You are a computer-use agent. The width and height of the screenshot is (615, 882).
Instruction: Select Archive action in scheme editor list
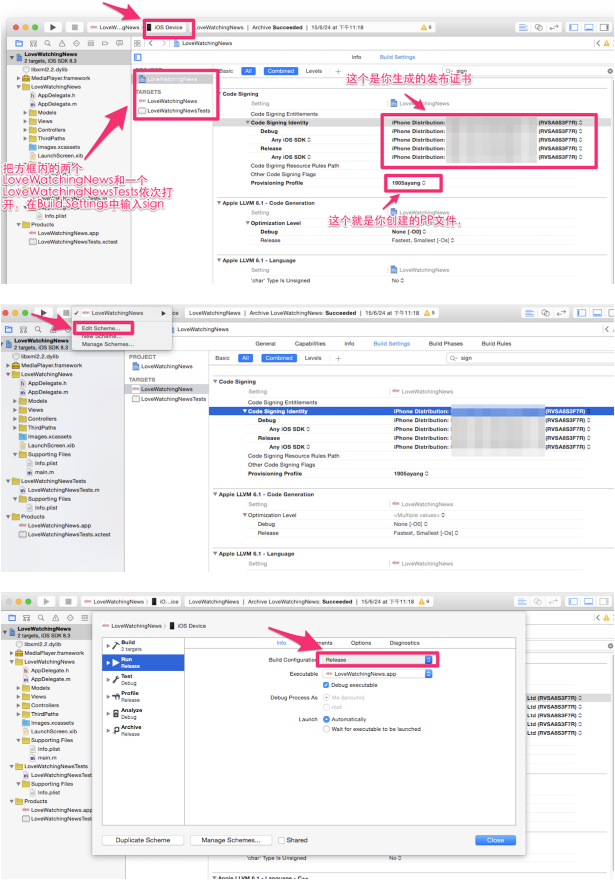(145, 730)
